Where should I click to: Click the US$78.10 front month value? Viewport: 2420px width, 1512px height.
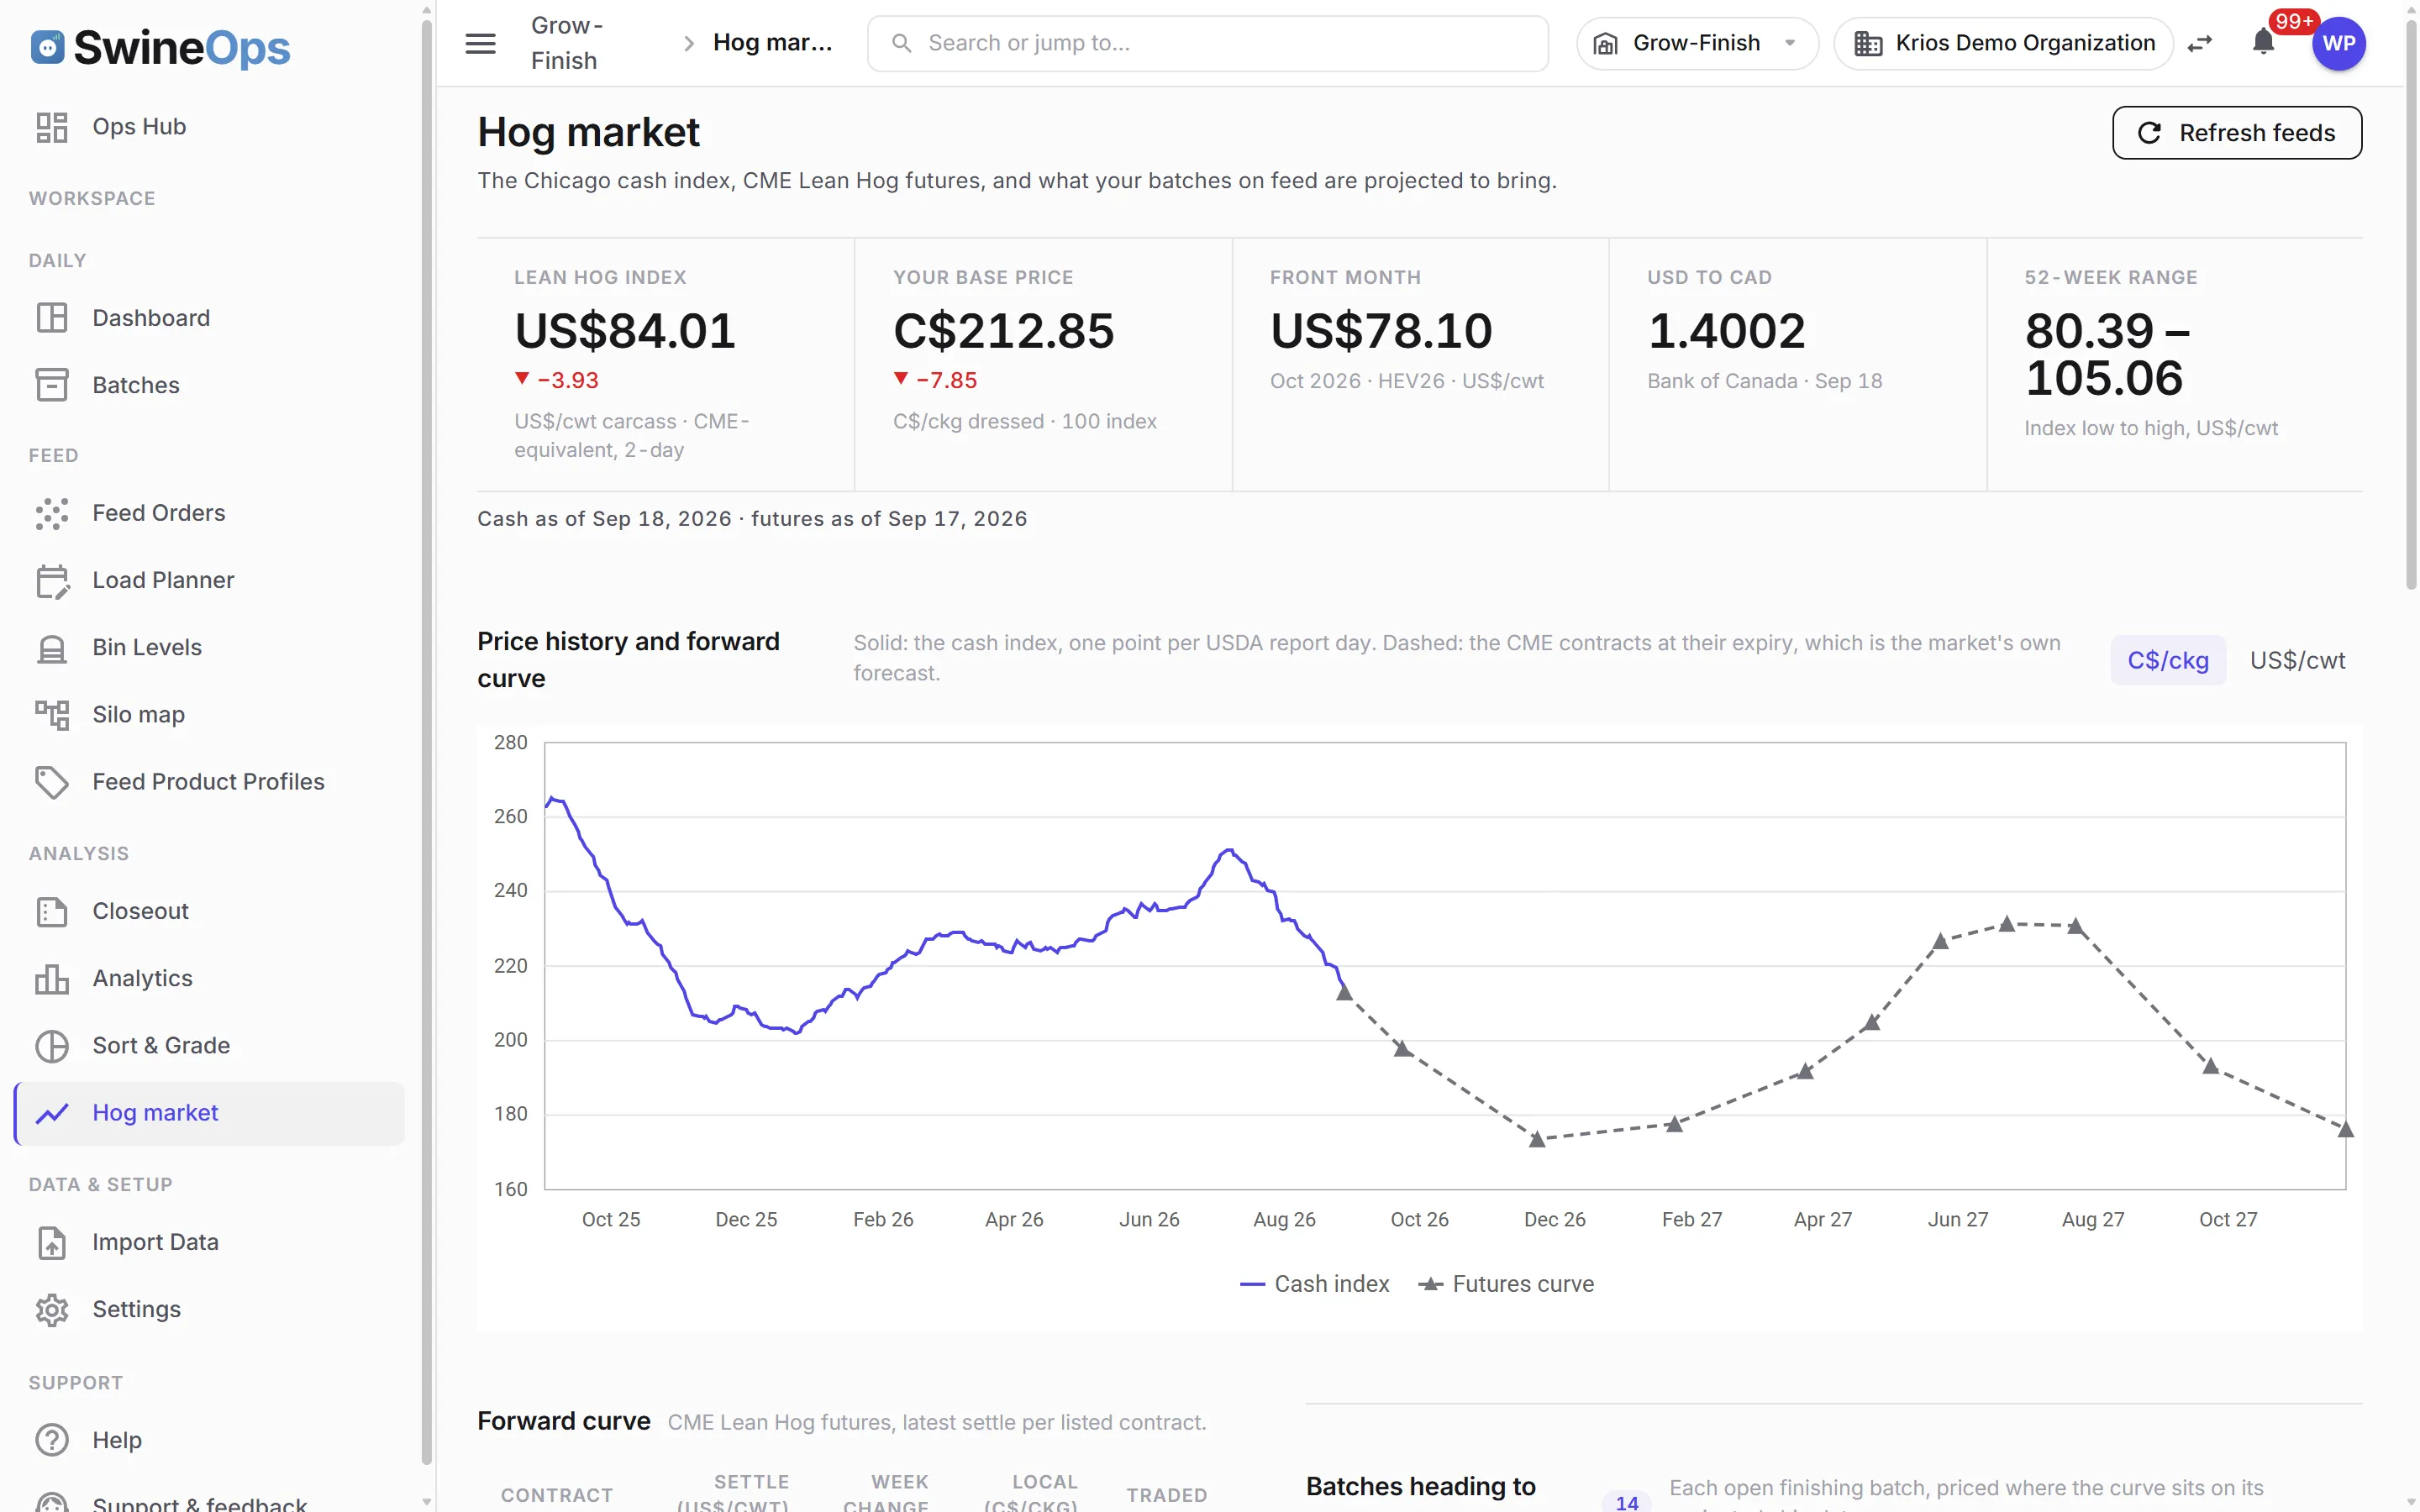tap(1381, 331)
